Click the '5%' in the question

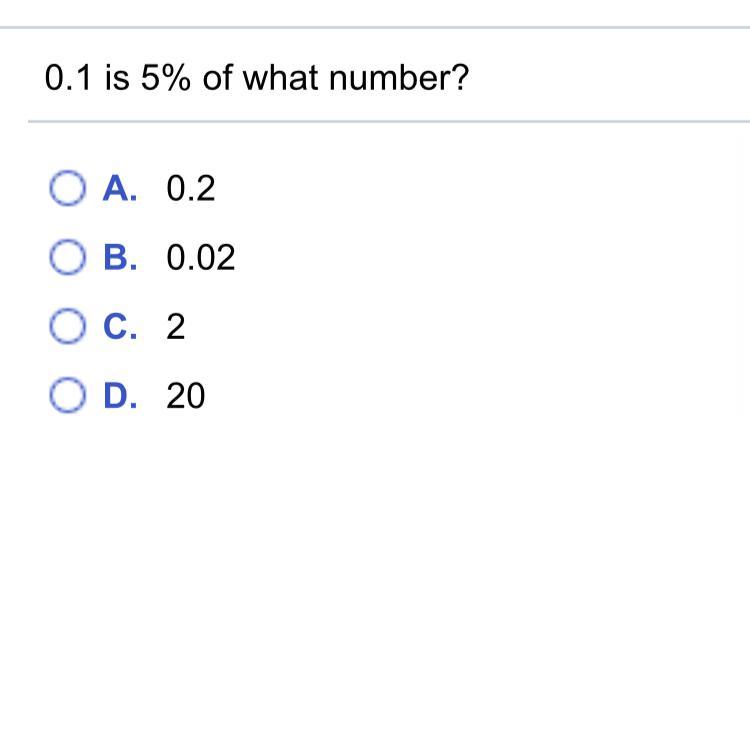(167, 79)
